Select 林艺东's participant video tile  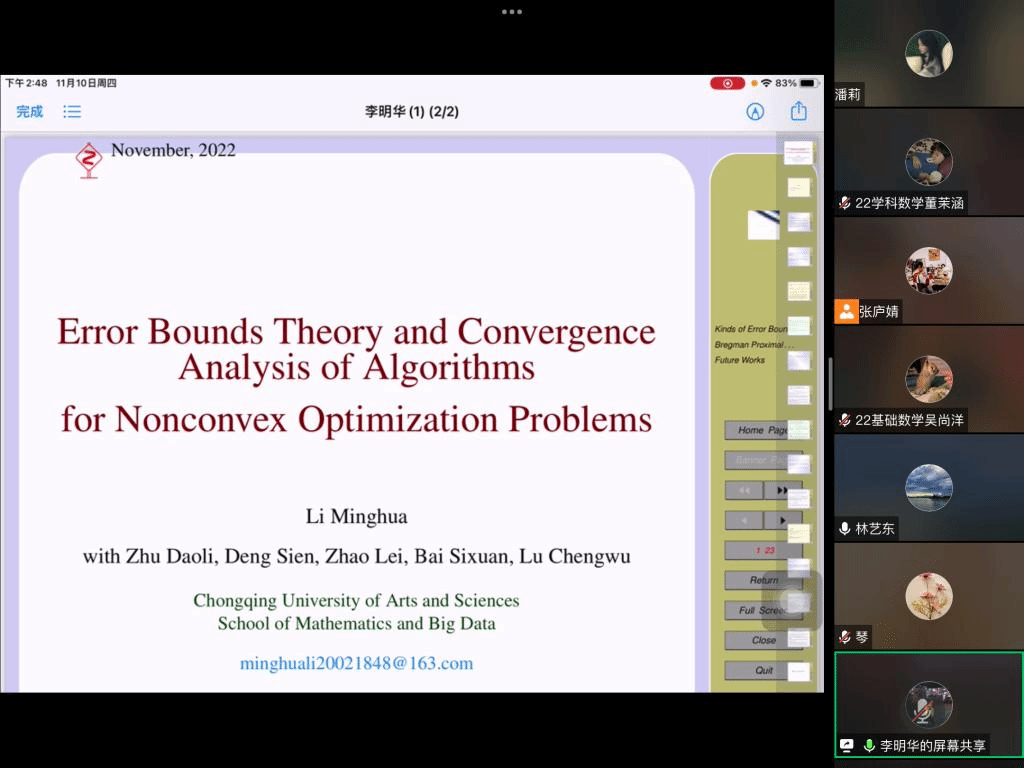(928, 488)
